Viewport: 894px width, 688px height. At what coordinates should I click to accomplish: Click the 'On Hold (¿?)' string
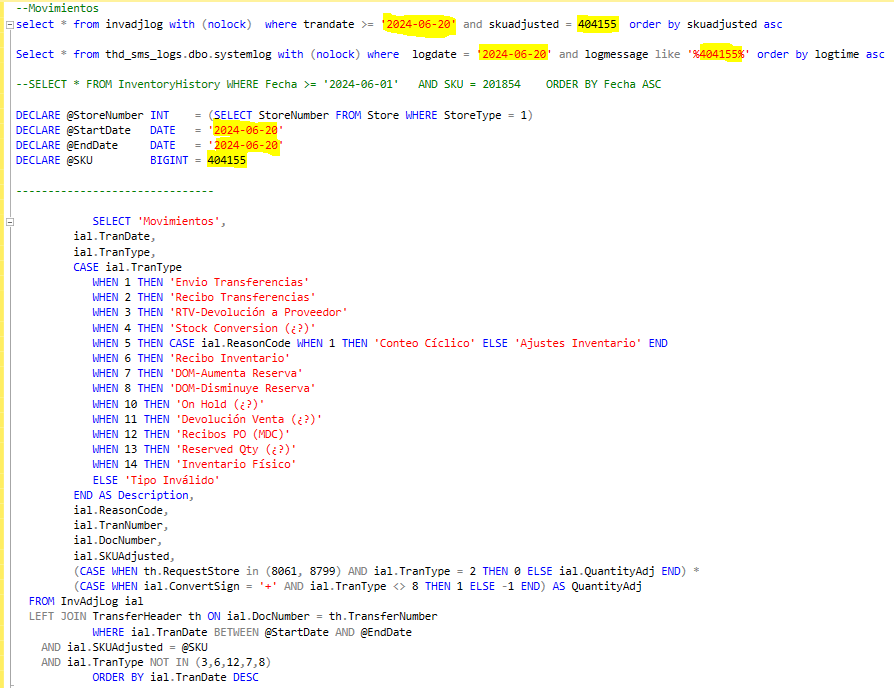pos(220,404)
